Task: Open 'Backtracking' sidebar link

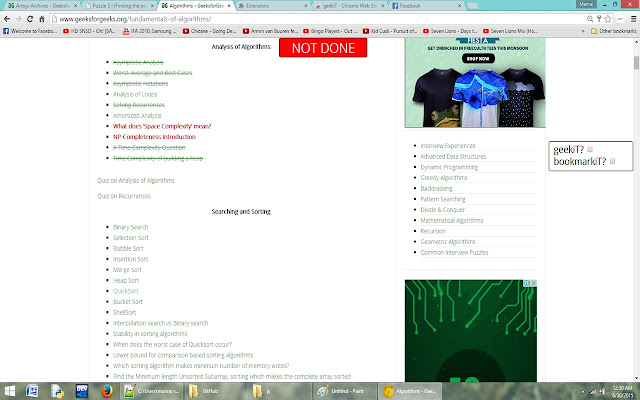Action: pyautogui.click(x=436, y=189)
